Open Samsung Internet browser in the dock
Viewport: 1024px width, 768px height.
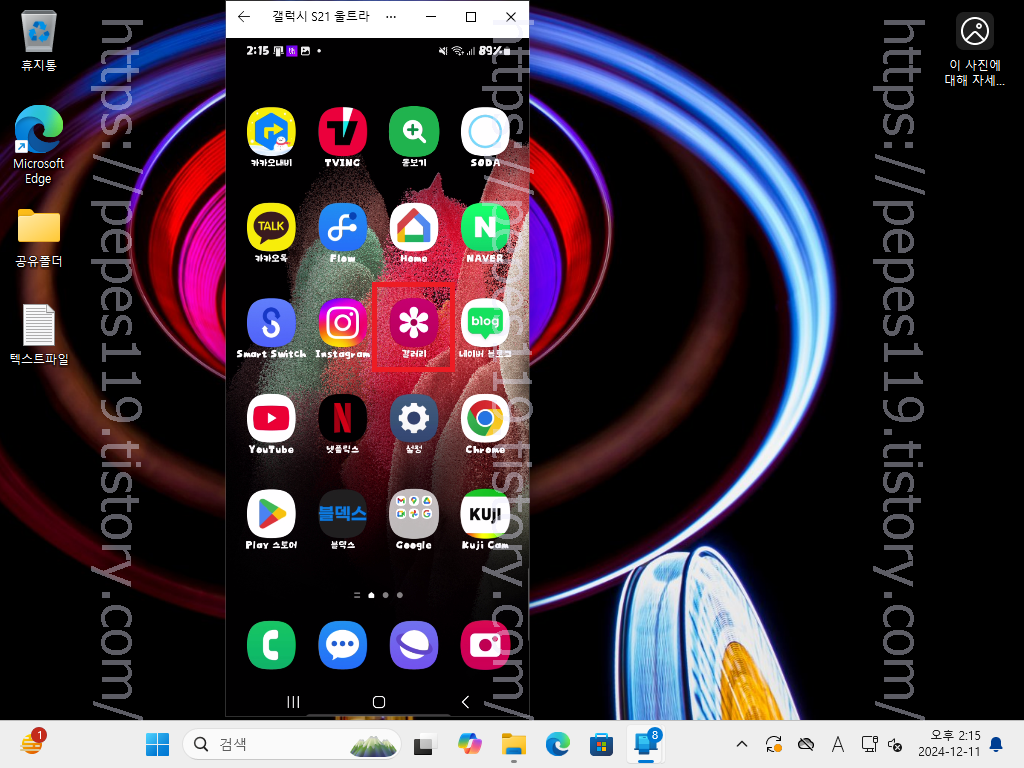(413, 645)
